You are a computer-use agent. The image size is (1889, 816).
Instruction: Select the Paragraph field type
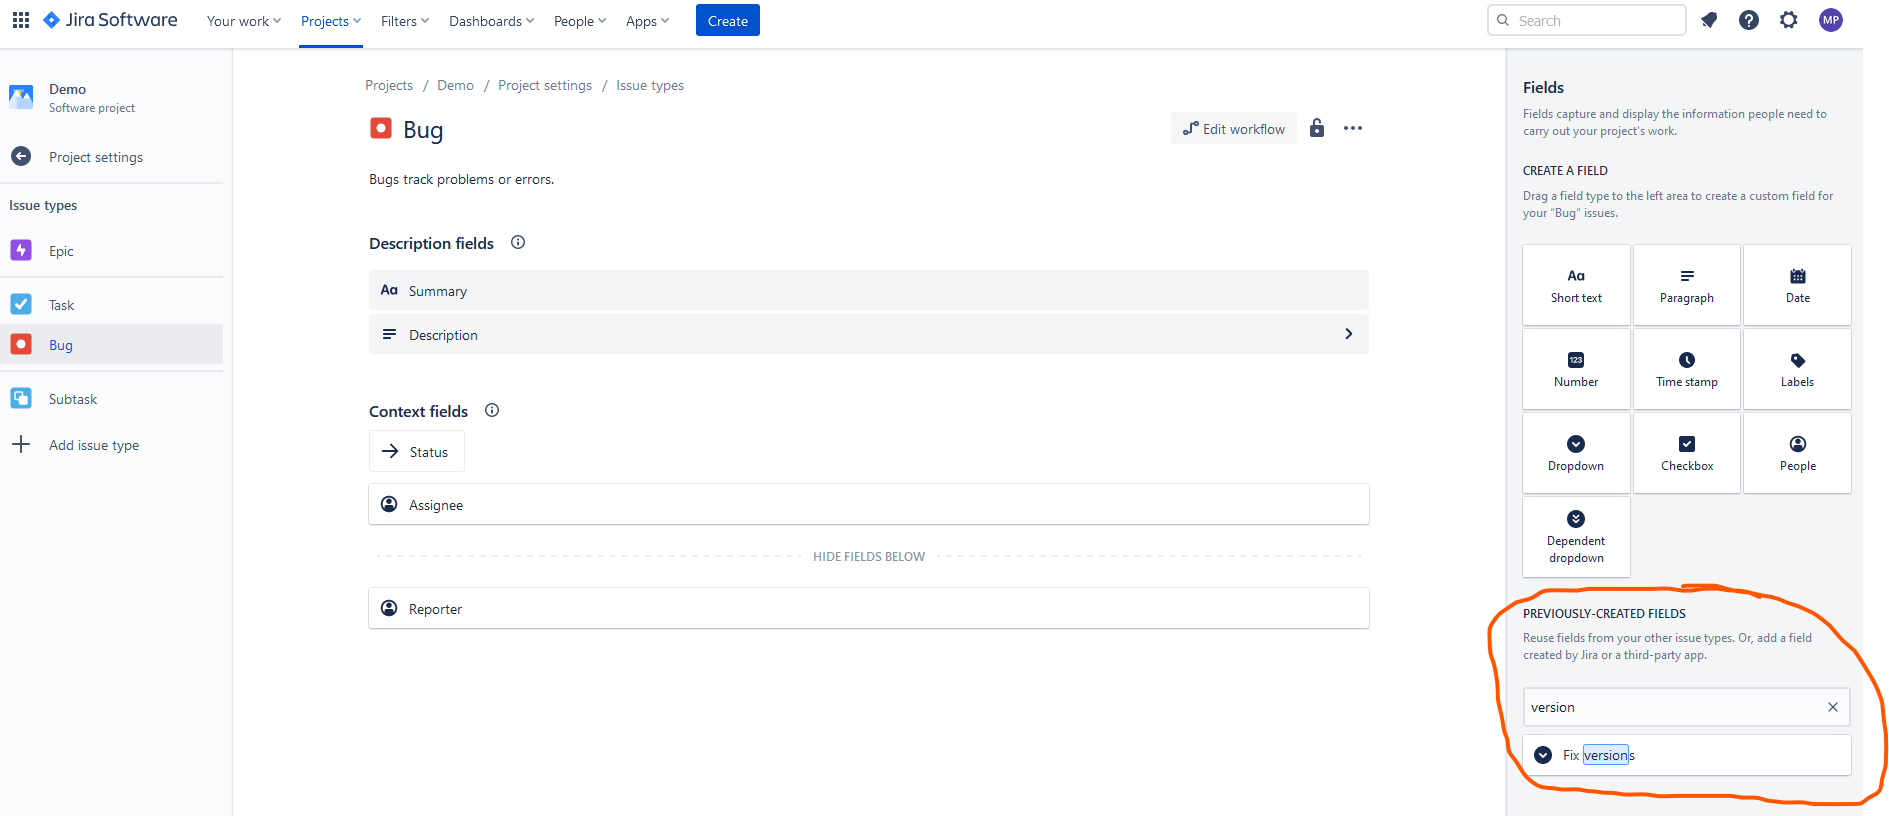click(1687, 285)
